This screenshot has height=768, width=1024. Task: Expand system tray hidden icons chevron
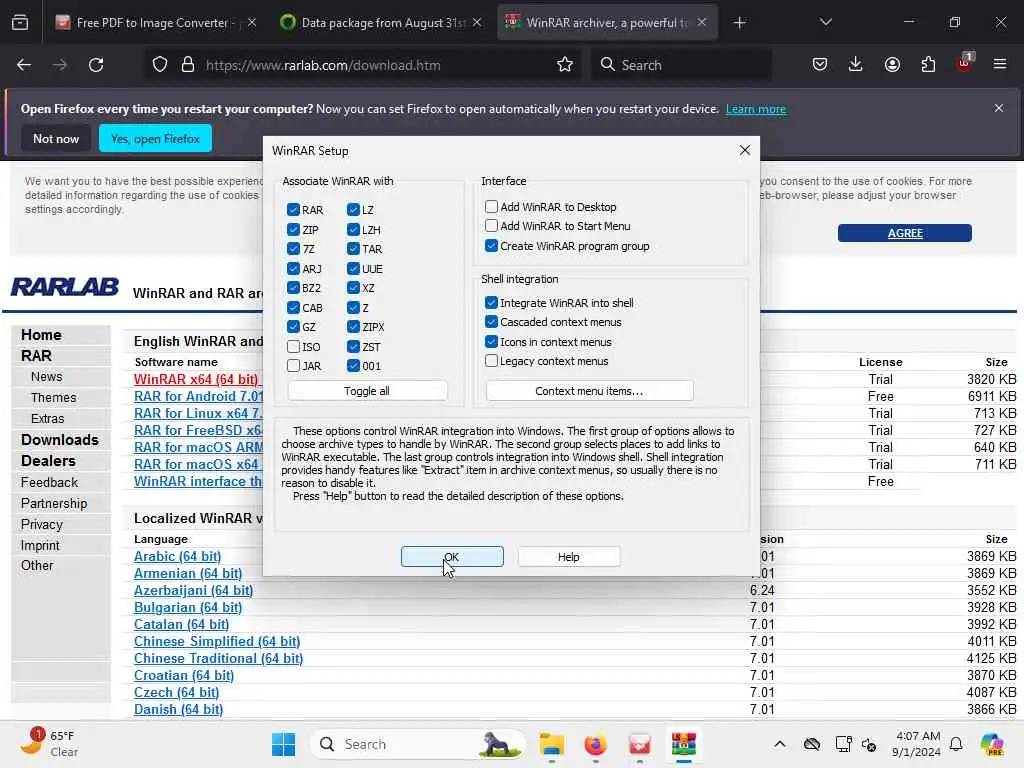pyautogui.click(x=780, y=744)
